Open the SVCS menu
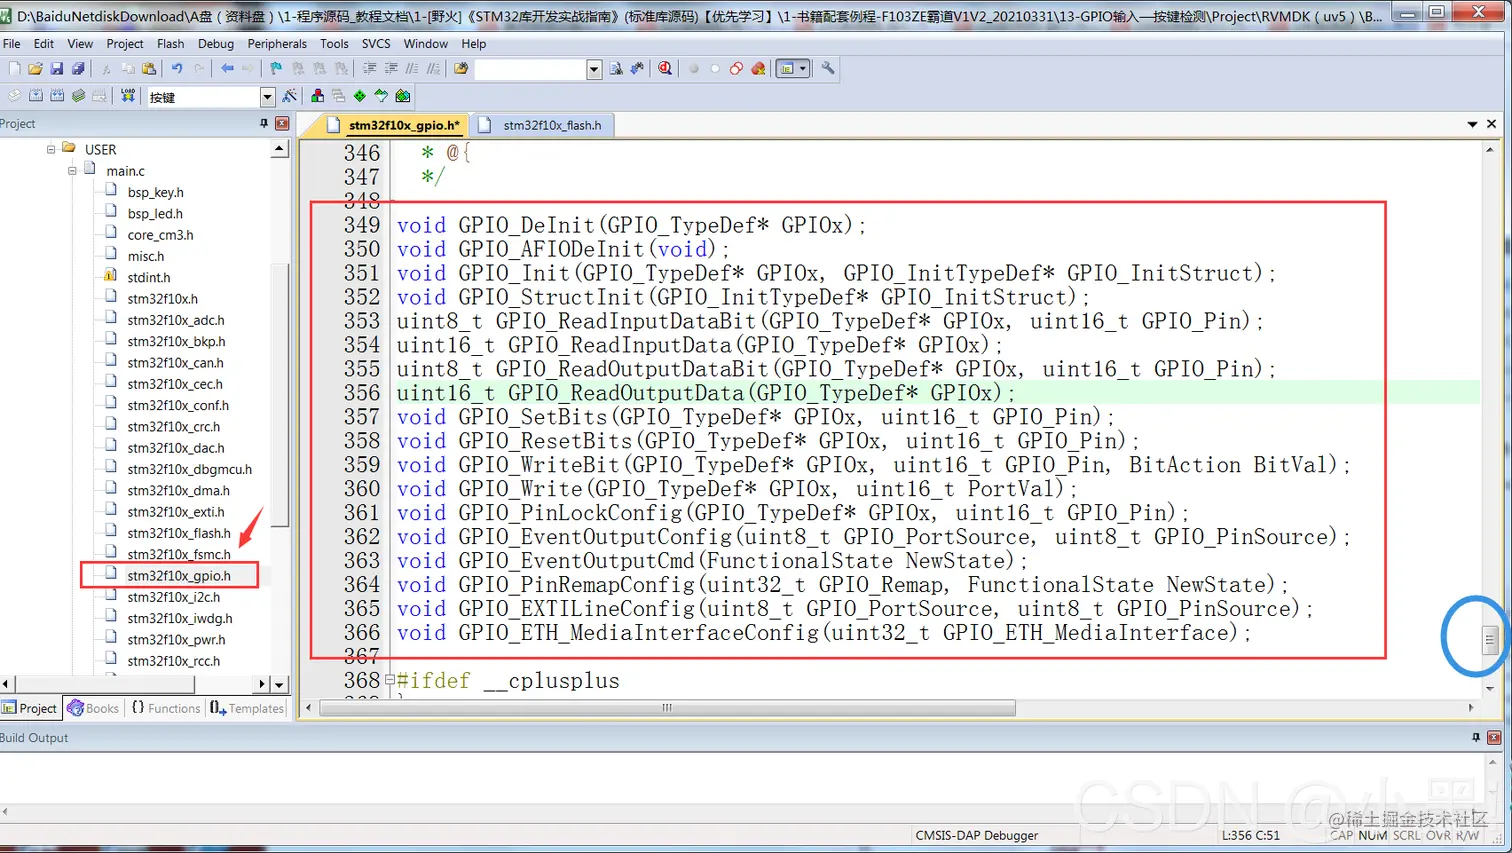Image resolution: width=1512 pixels, height=853 pixels. point(376,44)
